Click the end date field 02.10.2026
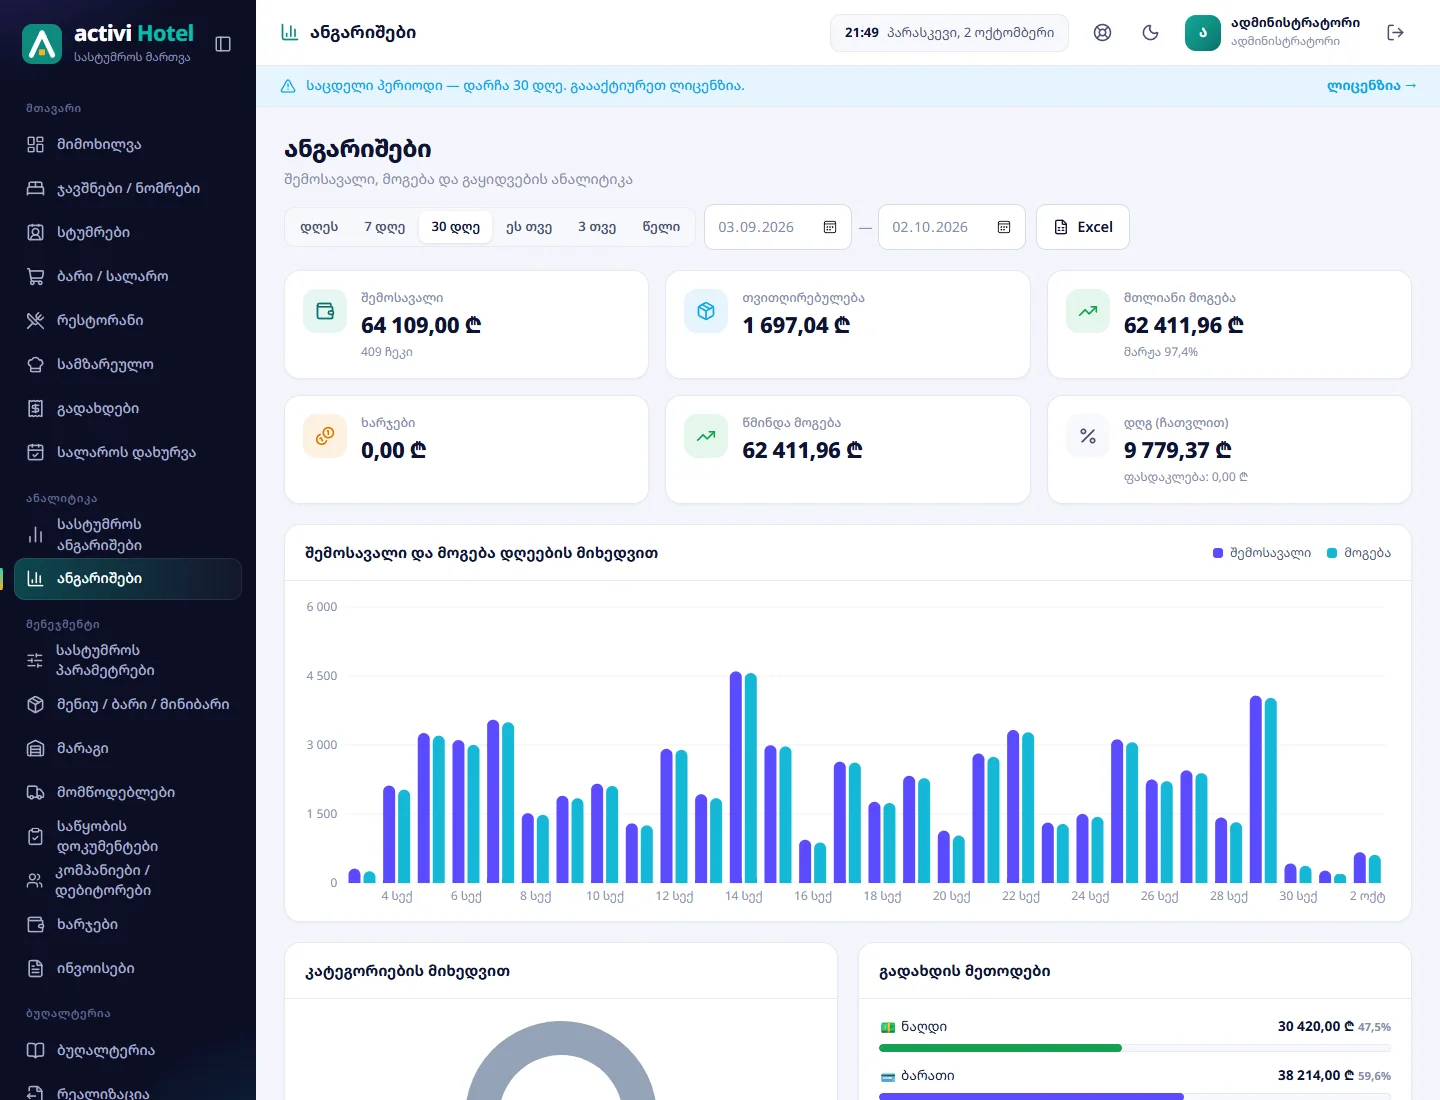This screenshot has height=1100, width=1440. [952, 227]
